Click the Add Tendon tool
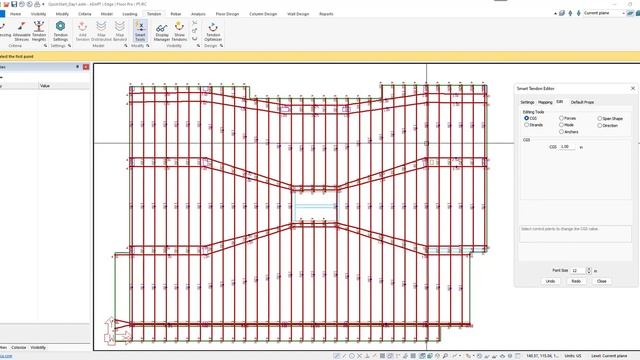The width and height of the screenshot is (640, 360). pyautogui.click(x=82, y=31)
